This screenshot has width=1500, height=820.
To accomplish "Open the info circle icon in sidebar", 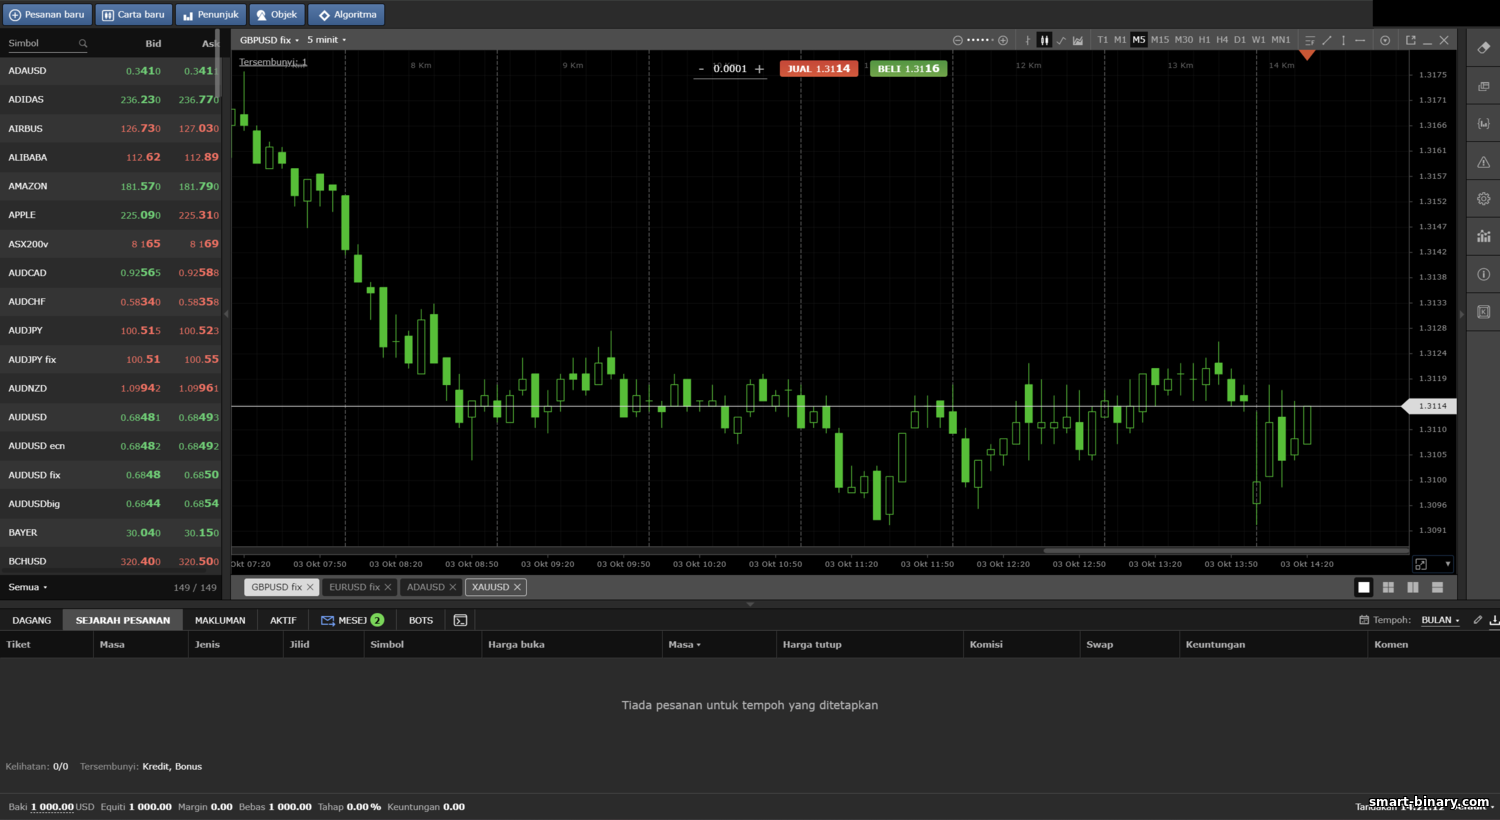I will point(1484,274).
